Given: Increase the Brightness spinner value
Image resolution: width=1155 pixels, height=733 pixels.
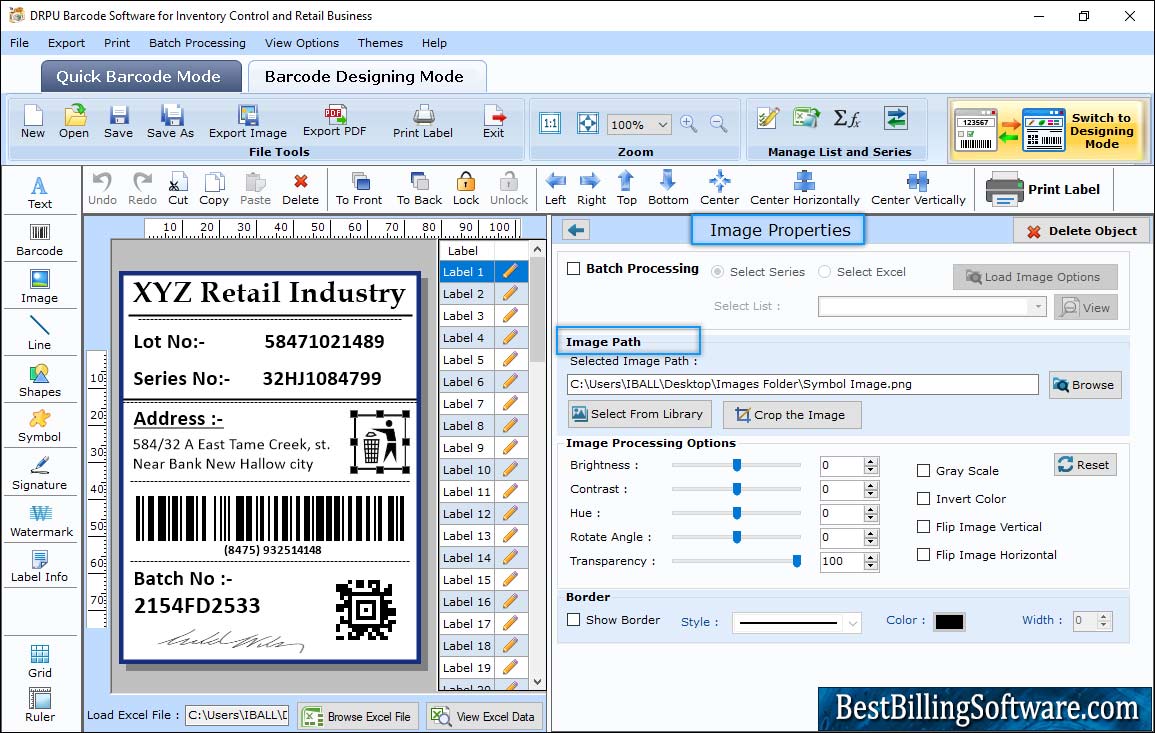Looking at the screenshot, I should click(x=871, y=461).
